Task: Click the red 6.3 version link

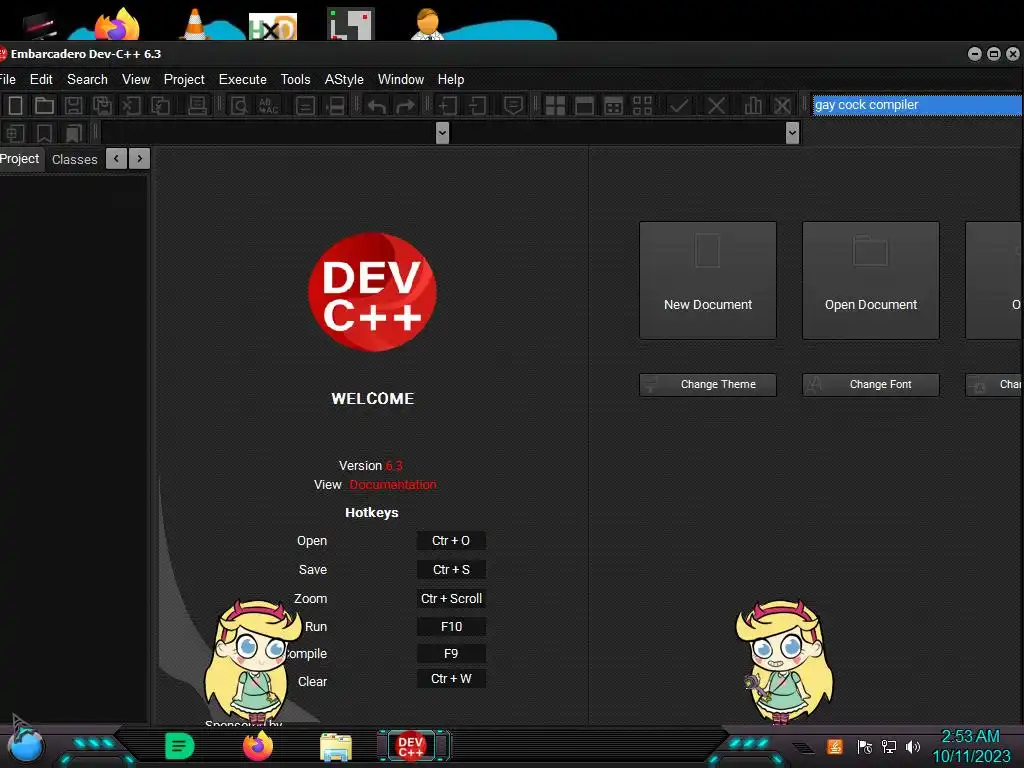Action: 394,466
